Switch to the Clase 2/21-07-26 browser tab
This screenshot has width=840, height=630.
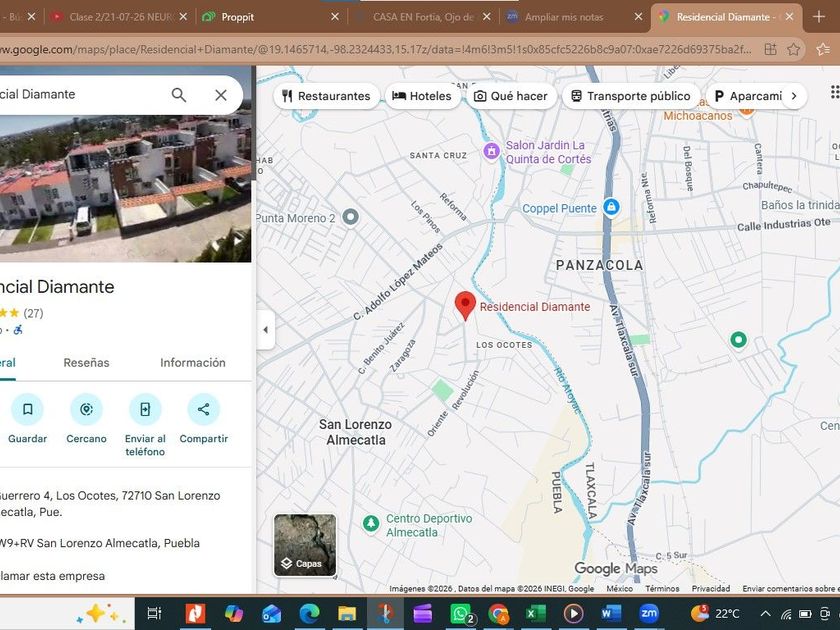pyautogui.click(x=121, y=17)
